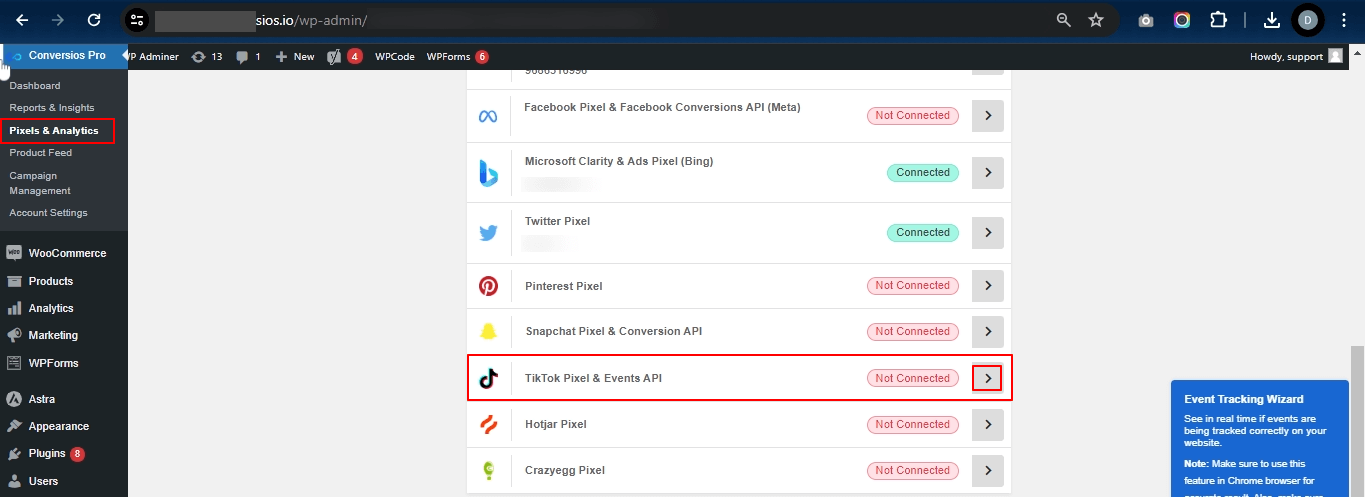Go back with browser back arrow
1365x497 pixels.
pyautogui.click(x=22, y=19)
